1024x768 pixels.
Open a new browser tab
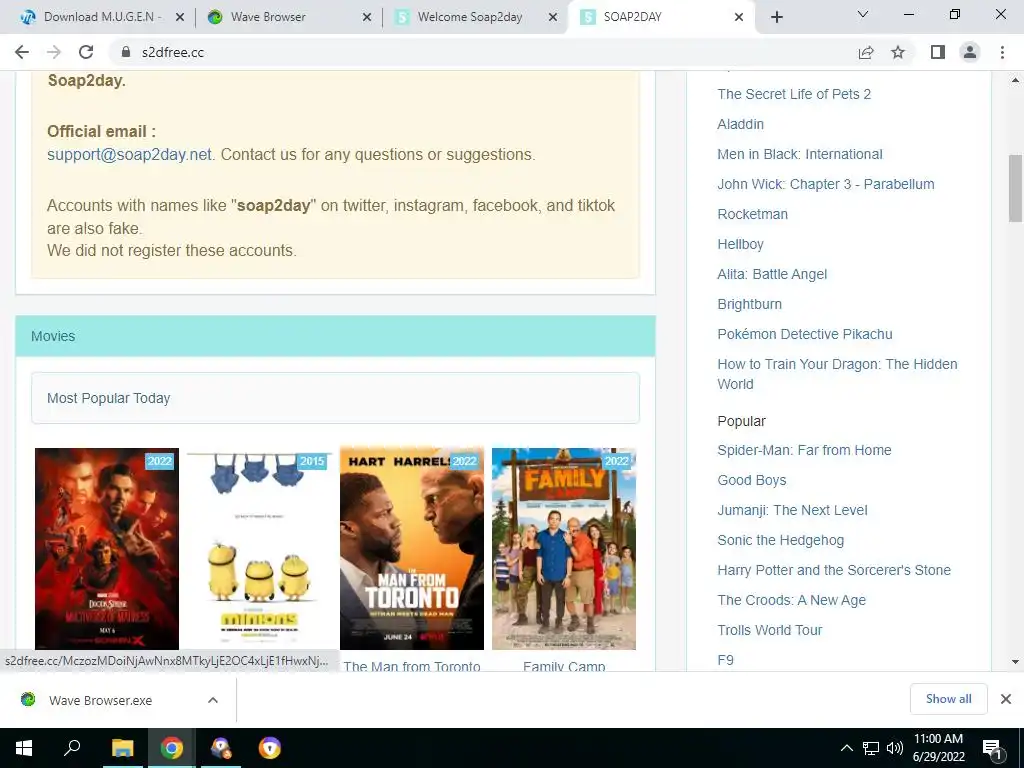coord(776,17)
